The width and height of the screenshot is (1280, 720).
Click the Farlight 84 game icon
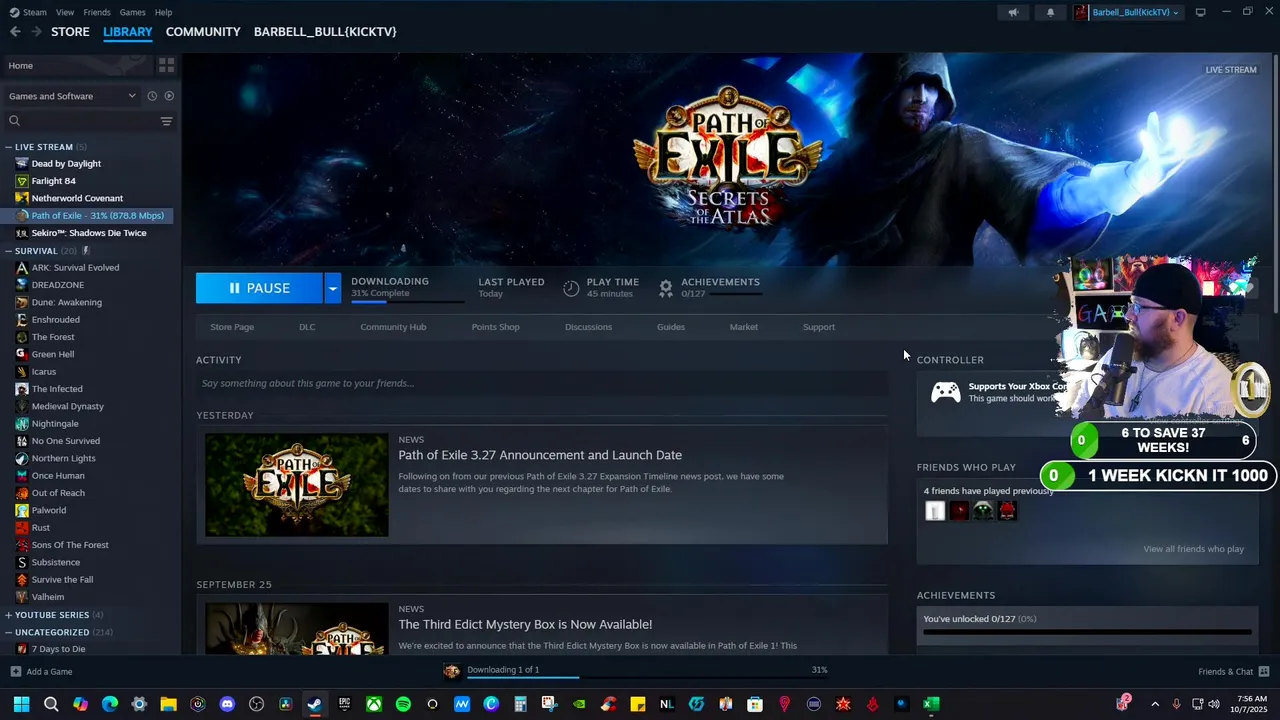point(22,181)
